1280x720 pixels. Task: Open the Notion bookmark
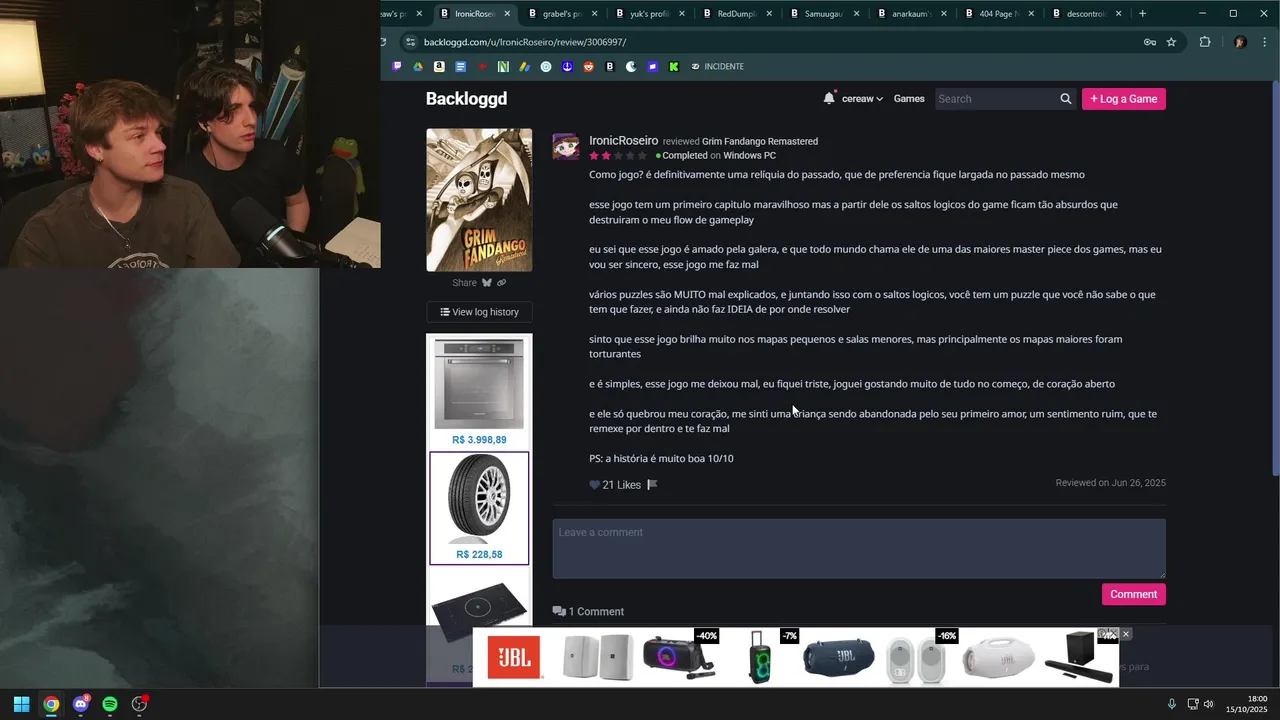(x=503, y=67)
